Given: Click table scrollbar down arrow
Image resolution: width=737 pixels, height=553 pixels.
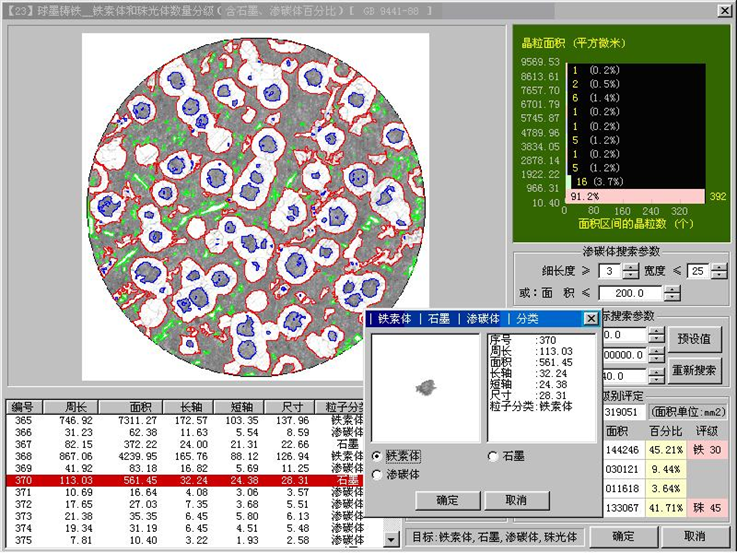Looking at the screenshot, I should point(390,541).
